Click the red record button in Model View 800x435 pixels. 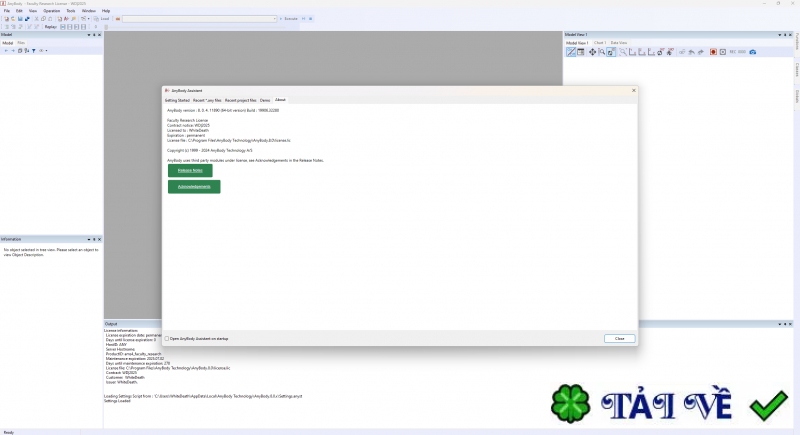[x=713, y=52]
